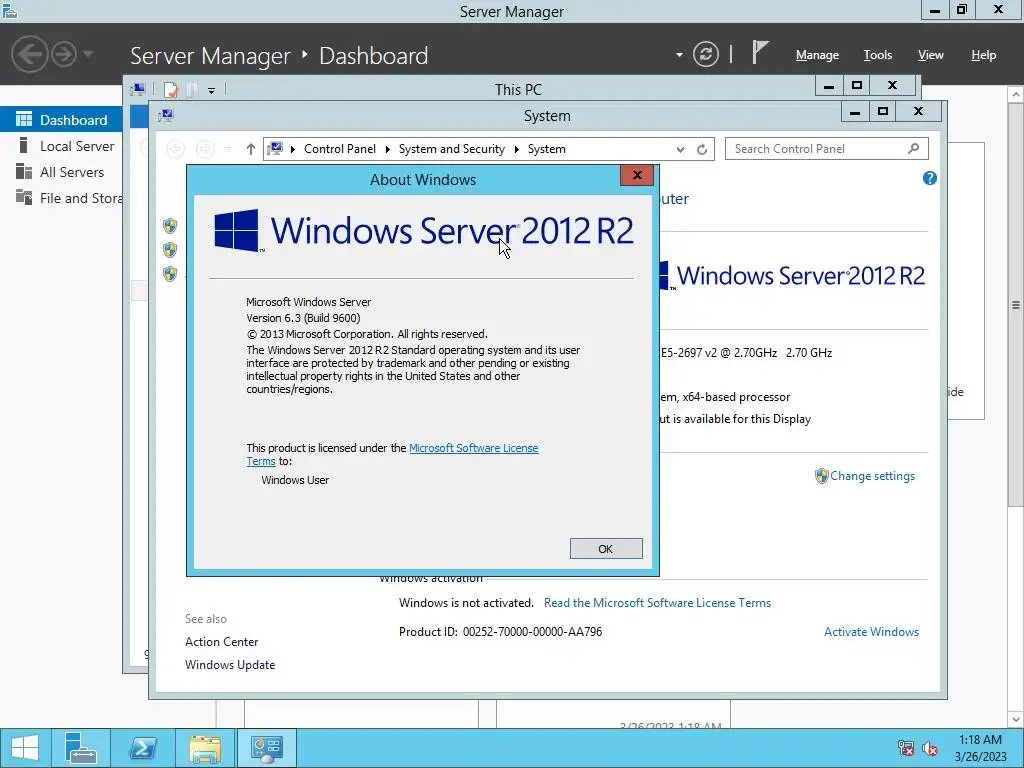The height and width of the screenshot is (768, 1024).
Task: Open View menu in Server Manager
Action: click(x=930, y=55)
